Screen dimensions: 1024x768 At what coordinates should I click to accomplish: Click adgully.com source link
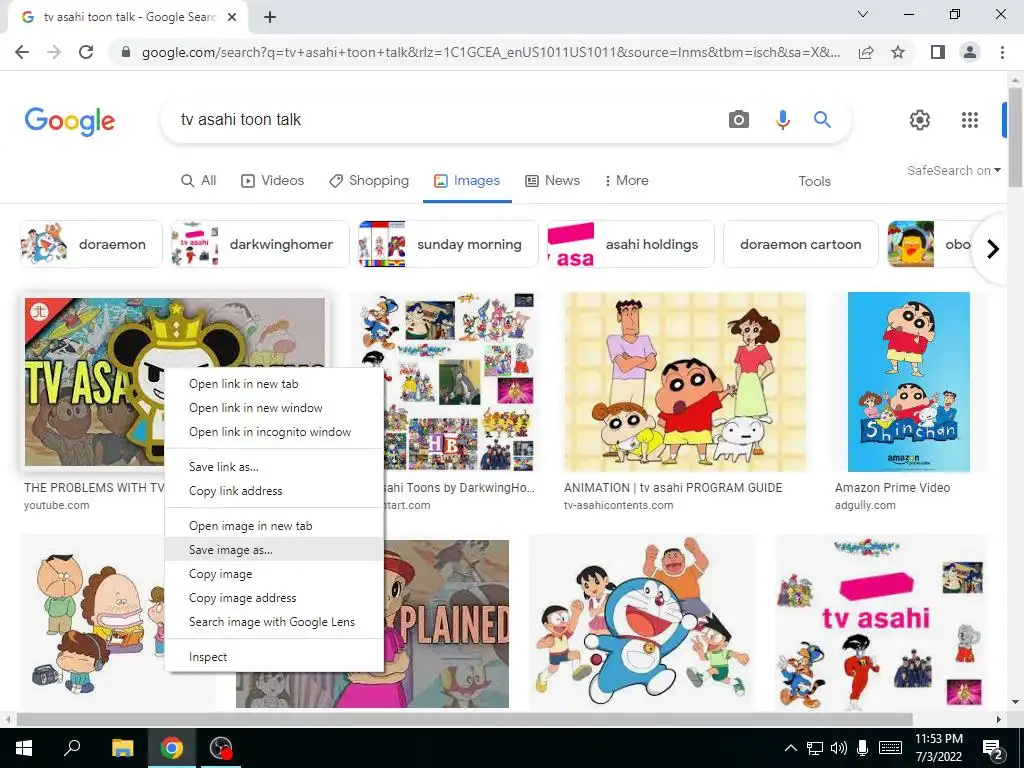tap(865, 505)
